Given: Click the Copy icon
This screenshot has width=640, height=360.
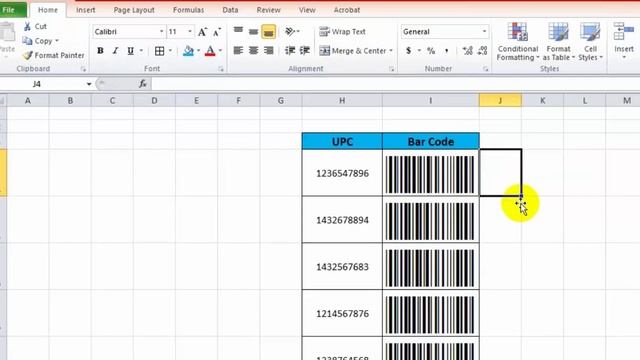Looking at the screenshot, I should (27, 41).
